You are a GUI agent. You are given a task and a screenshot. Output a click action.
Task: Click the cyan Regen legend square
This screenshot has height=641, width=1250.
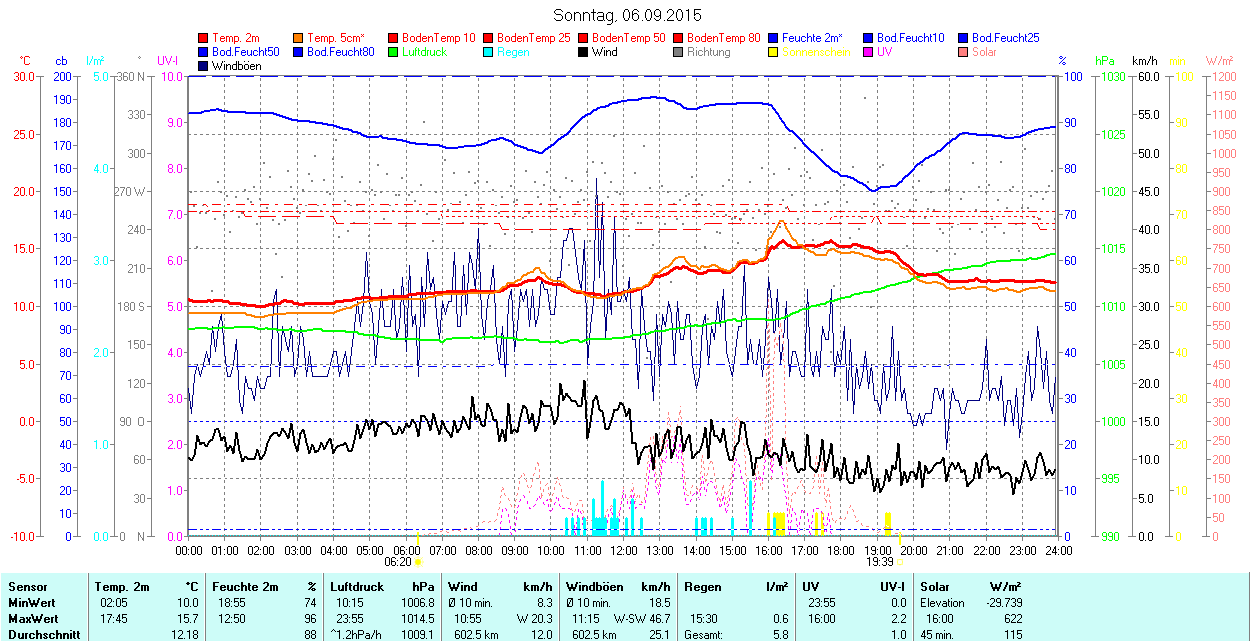click(489, 52)
